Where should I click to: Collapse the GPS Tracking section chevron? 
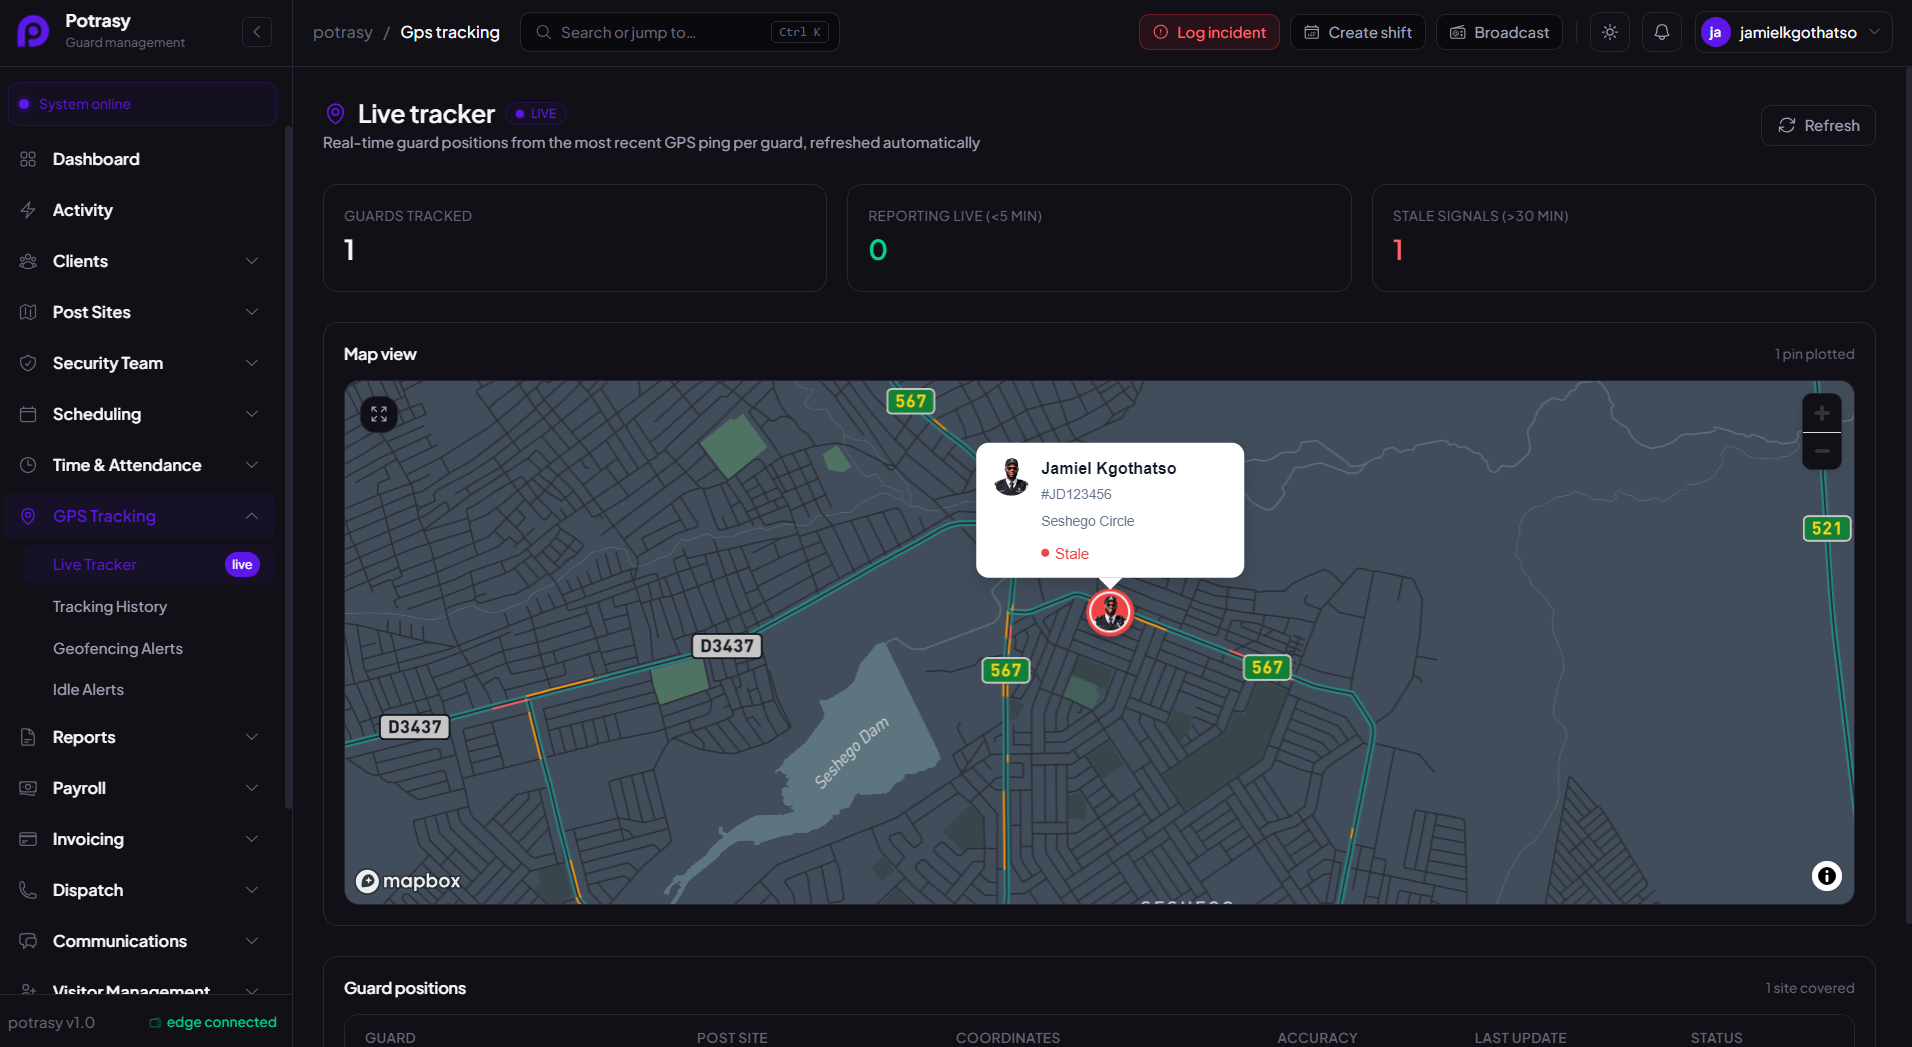pos(252,516)
